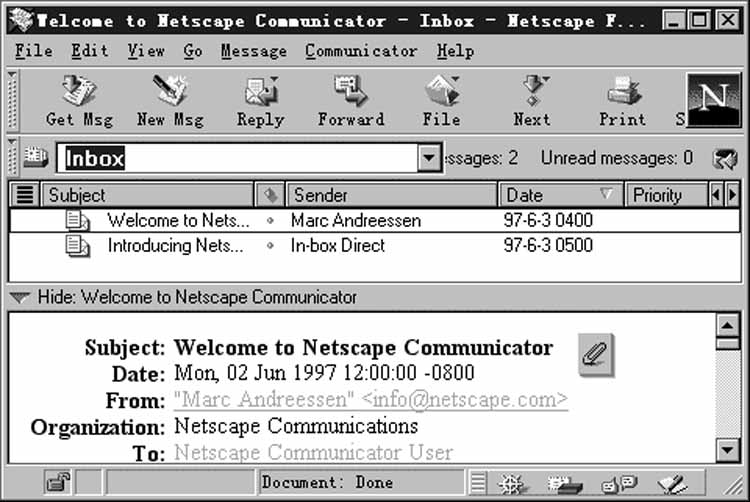Collapse the location toolbar via grip handle
This screenshot has height=502, width=750.
[12, 157]
